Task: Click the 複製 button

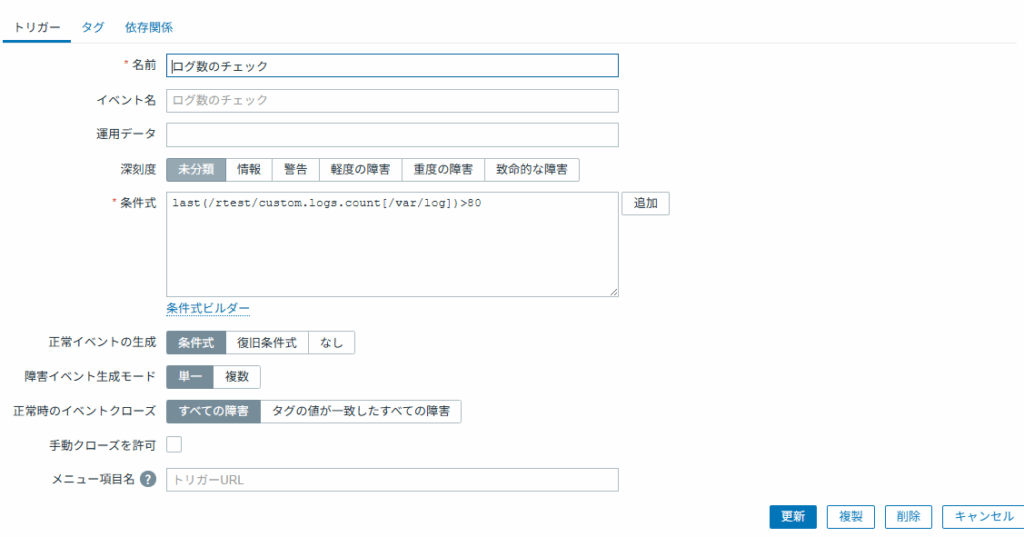Action: click(x=850, y=517)
